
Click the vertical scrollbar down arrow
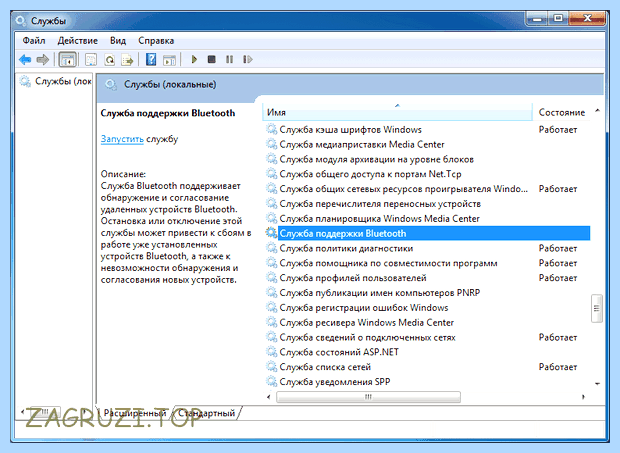pyautogui.click(x=597, y=383)
